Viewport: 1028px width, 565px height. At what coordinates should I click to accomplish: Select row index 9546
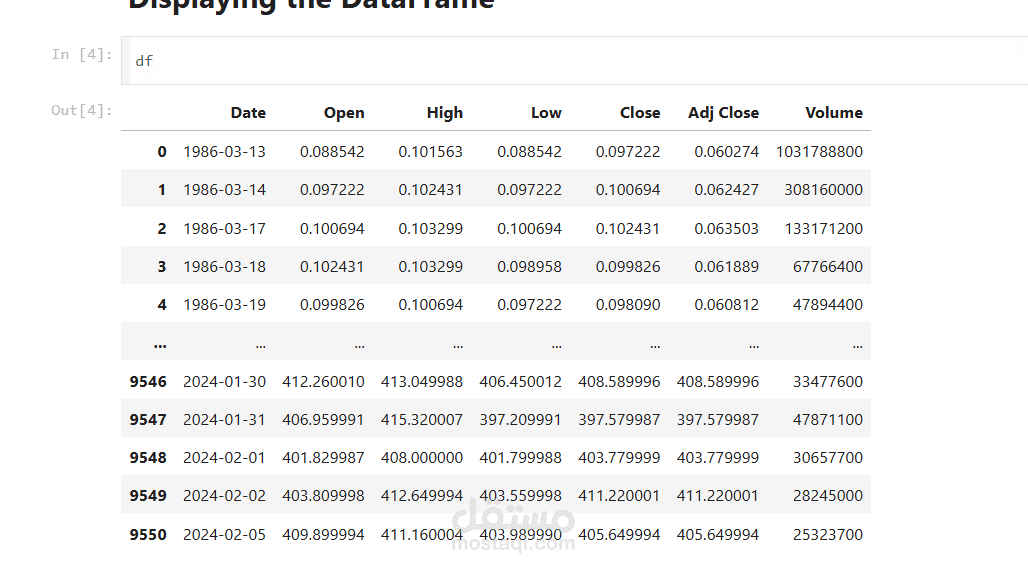click(x=148, y=382)
